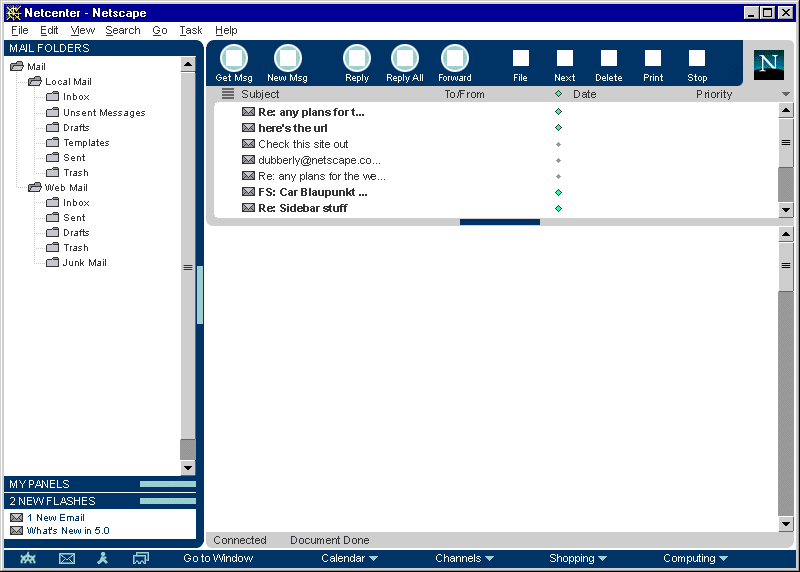
Task: Click the 2 NEW FLASHES header bar
Action: click(100, 501)
